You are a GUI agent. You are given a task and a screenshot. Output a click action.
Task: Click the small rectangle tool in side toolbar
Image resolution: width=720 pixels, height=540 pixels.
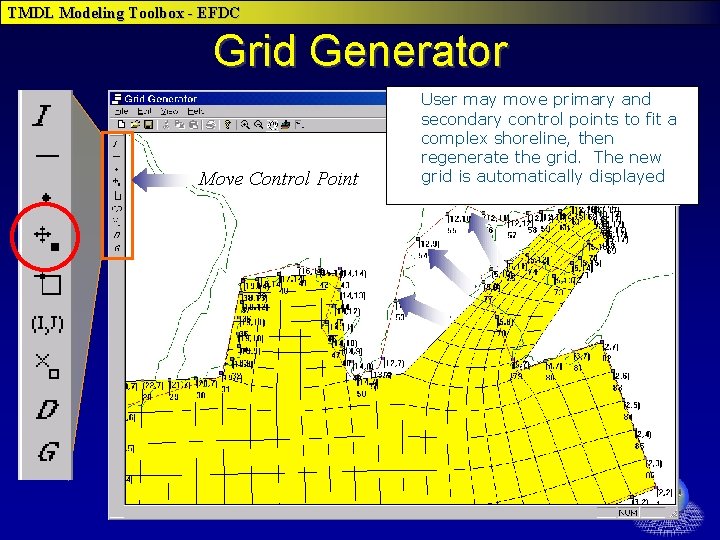(x=117, y=195)
